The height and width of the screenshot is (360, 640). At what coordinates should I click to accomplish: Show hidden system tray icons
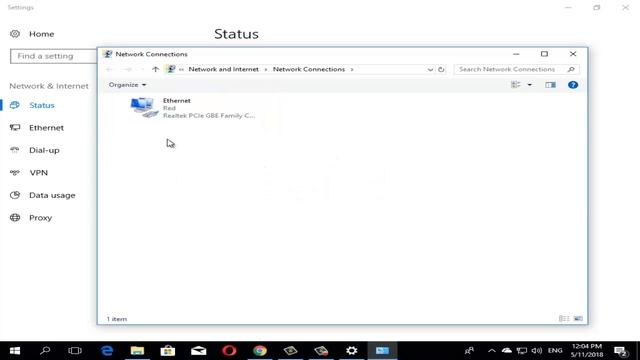(x=491, y=351)
